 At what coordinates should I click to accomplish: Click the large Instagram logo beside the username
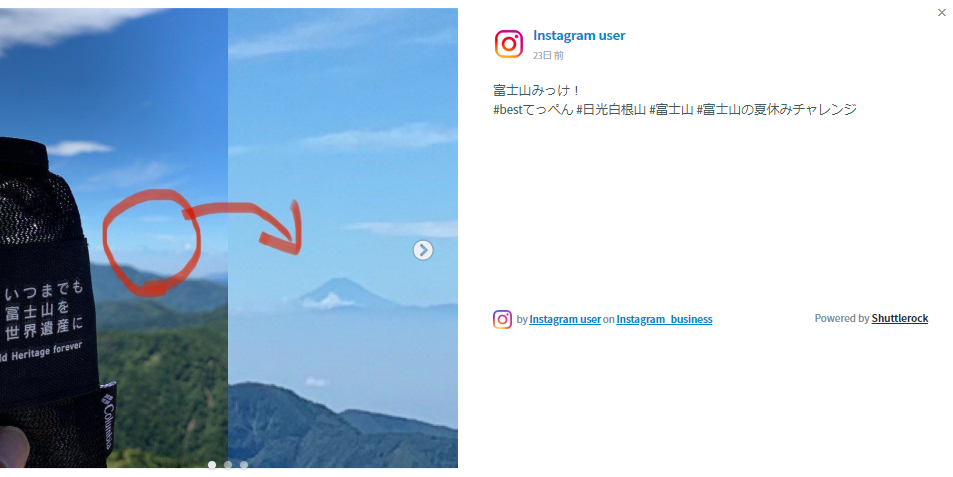pos(509,44)
